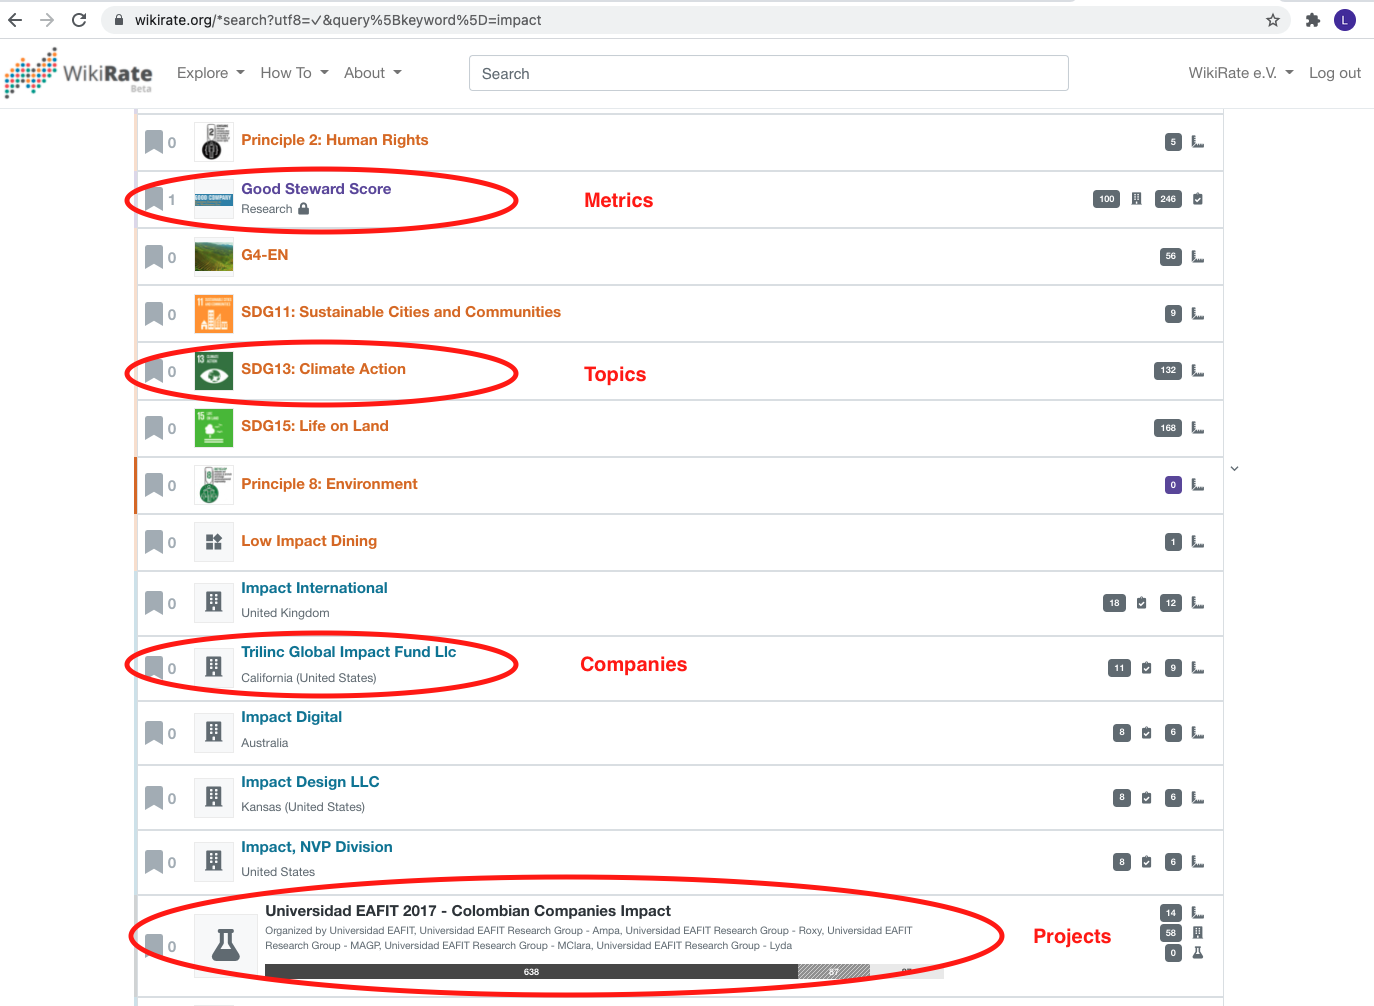This screenshot has width=1374, height=1006.
Task: Open Trilinc Global Impact Fund Llc
Action: coord(348,652)
